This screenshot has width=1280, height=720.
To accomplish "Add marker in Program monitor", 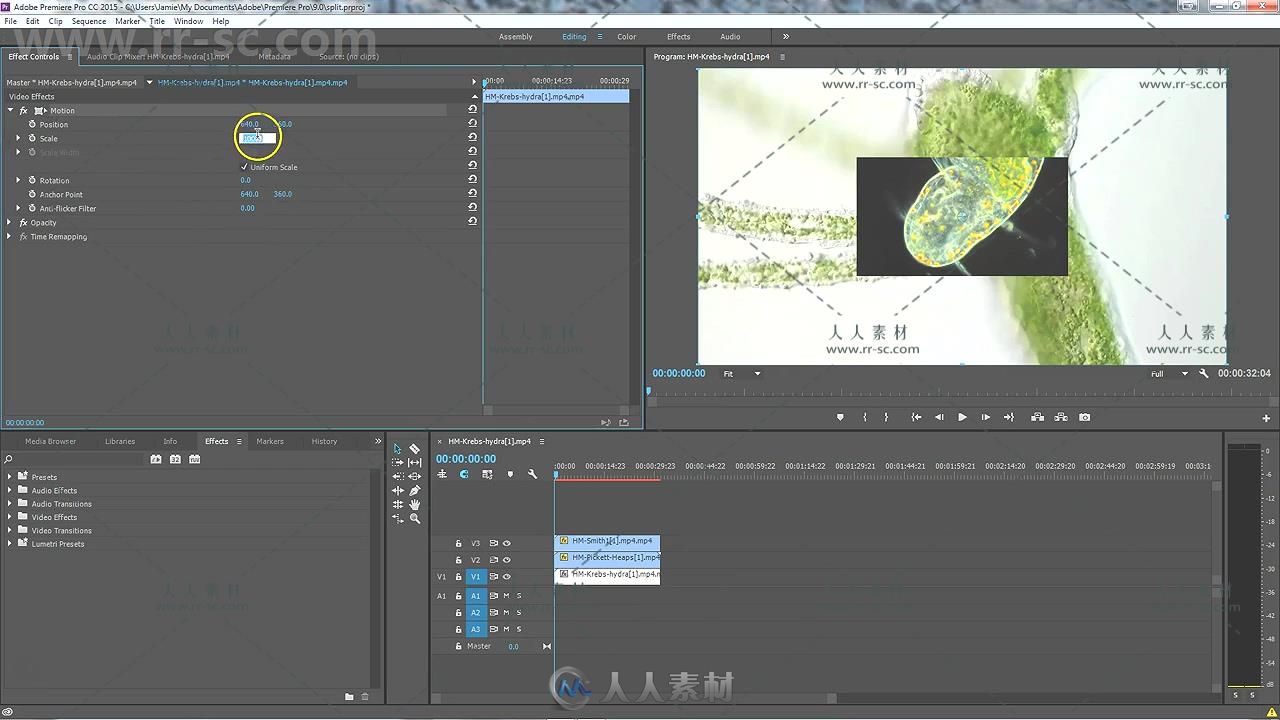I will (840, 417).
